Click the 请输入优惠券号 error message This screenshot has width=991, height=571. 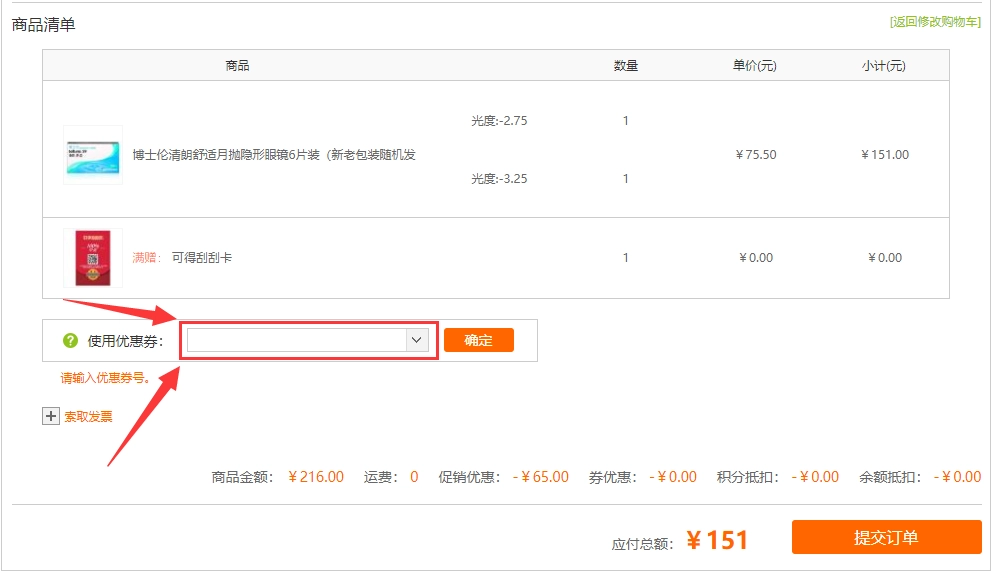tap(106, 379)
